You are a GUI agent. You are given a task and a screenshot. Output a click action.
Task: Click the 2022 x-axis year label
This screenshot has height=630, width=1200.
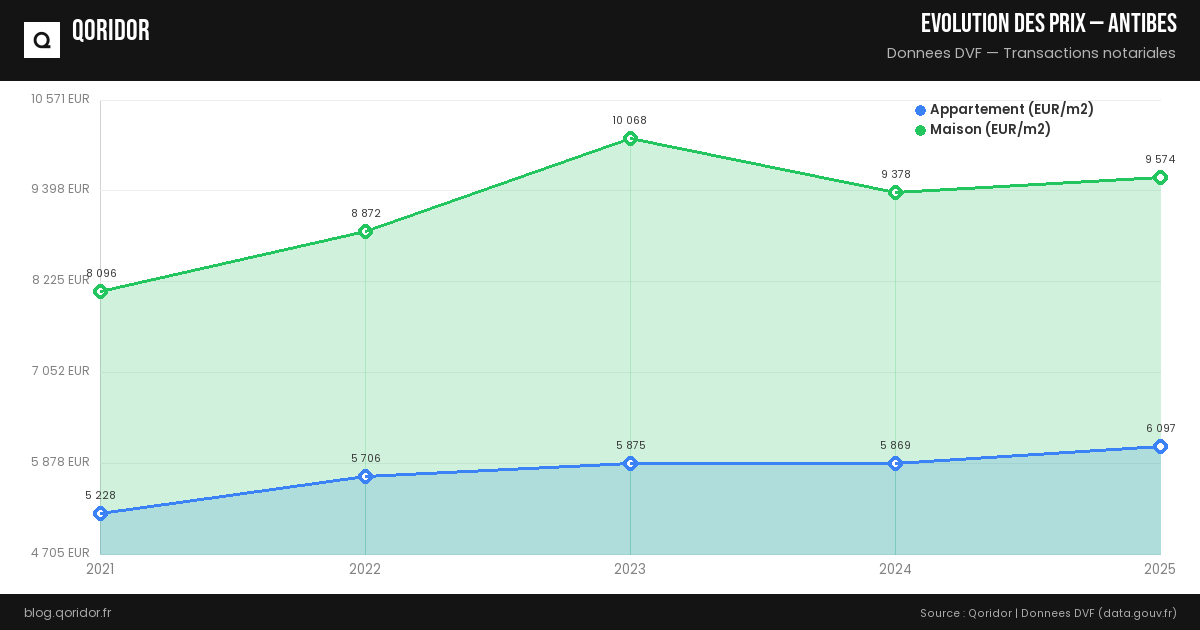pyautogui.click(x=365, y=569)
